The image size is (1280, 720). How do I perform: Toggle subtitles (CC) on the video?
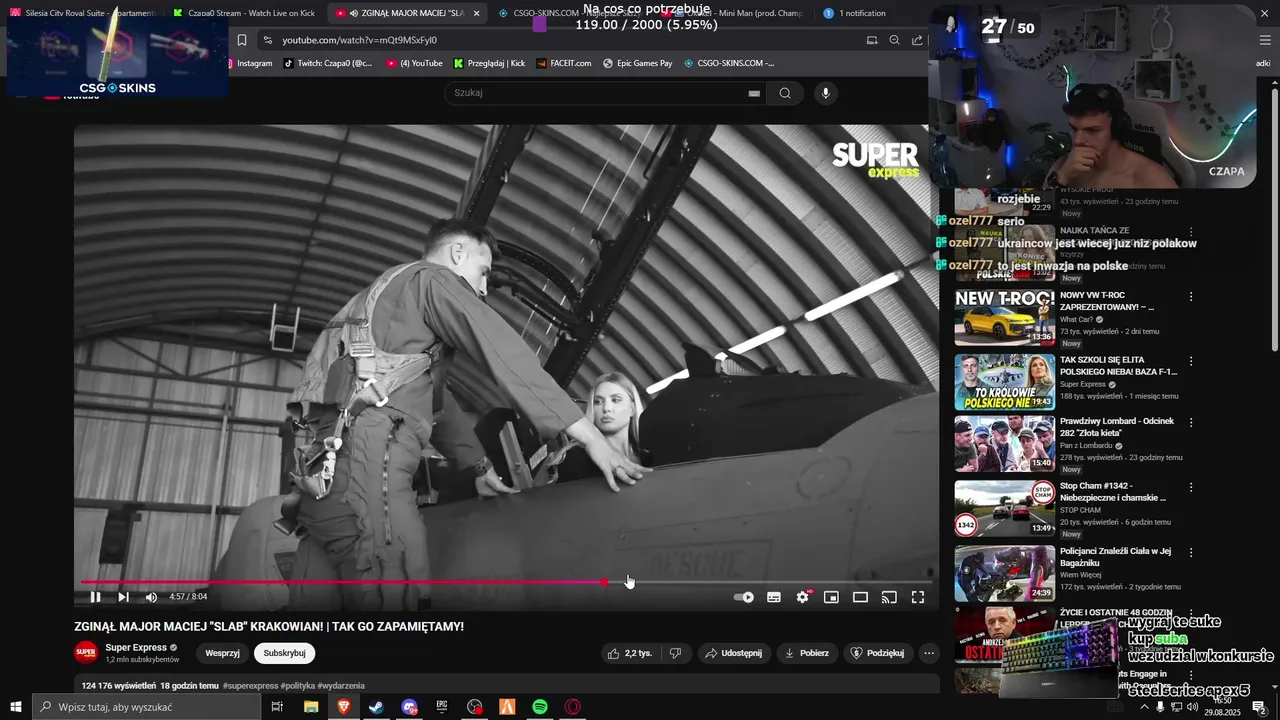774,597
